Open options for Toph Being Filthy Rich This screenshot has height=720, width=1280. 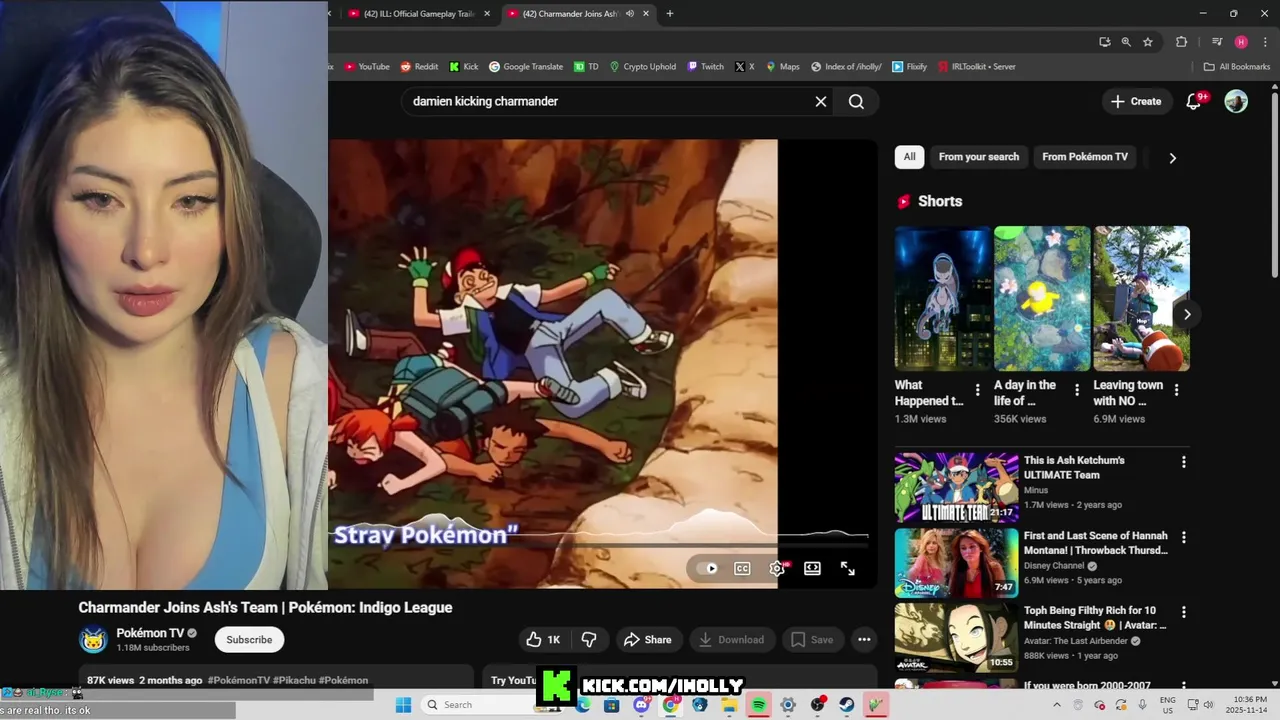click(x=1184, y=612)
